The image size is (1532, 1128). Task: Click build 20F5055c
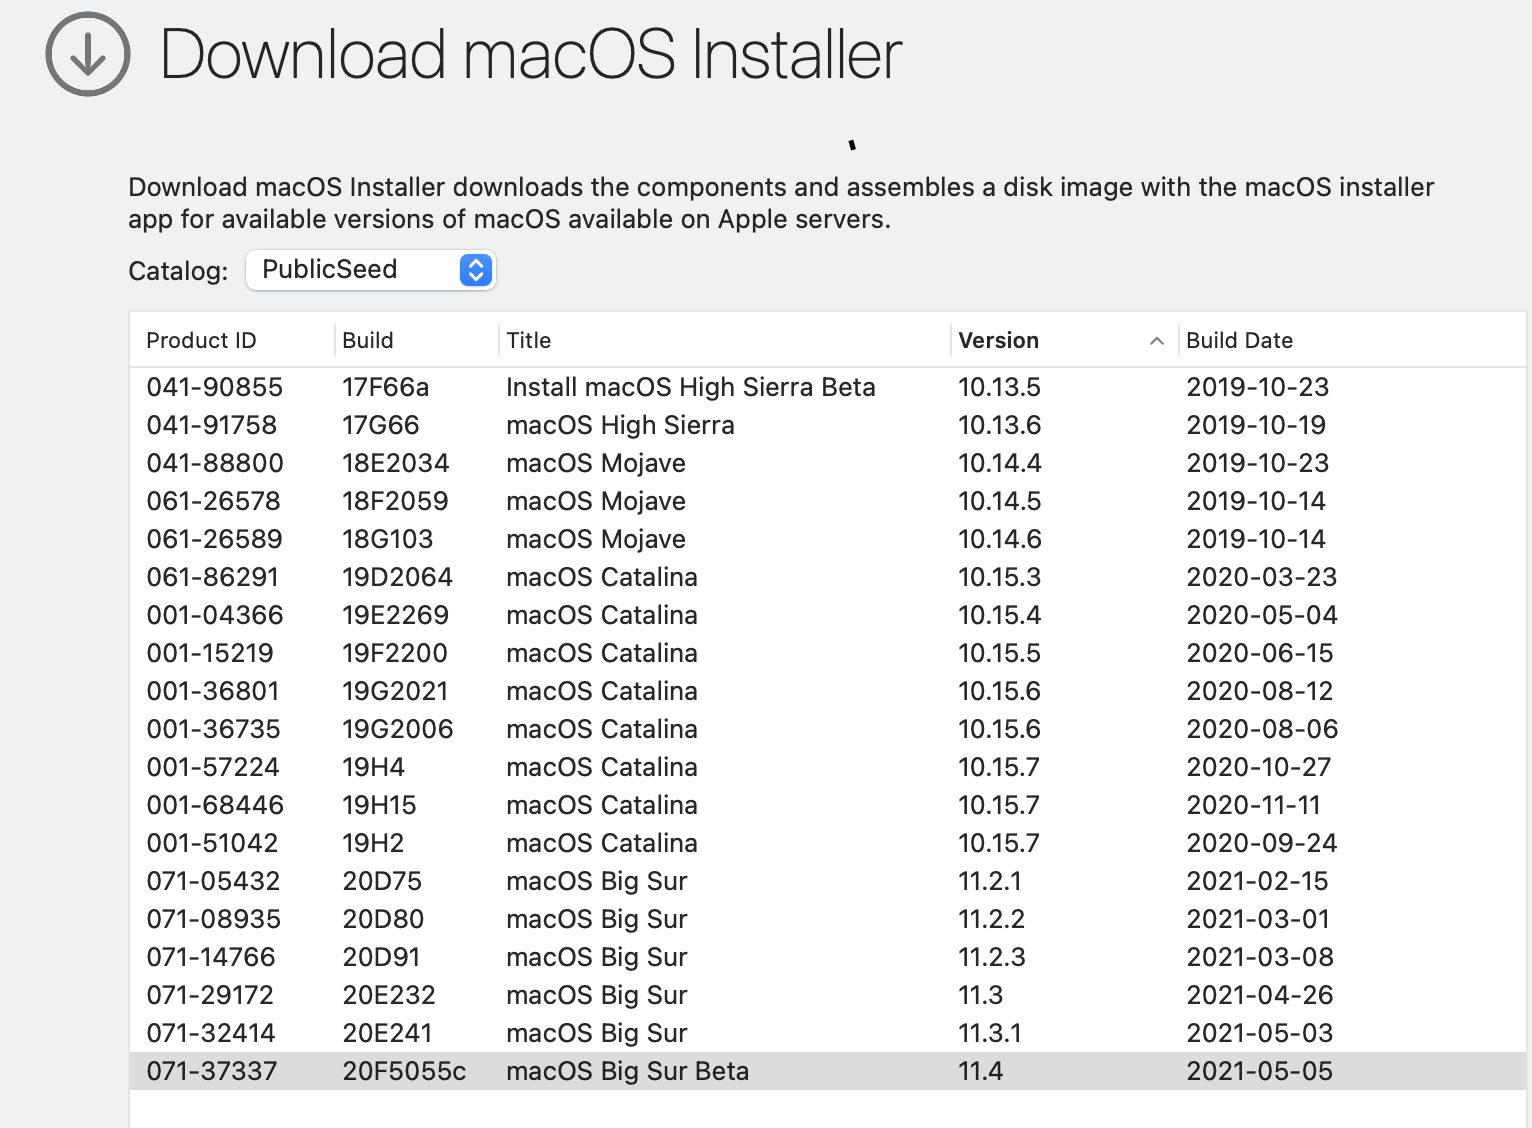coord(404,1071)
